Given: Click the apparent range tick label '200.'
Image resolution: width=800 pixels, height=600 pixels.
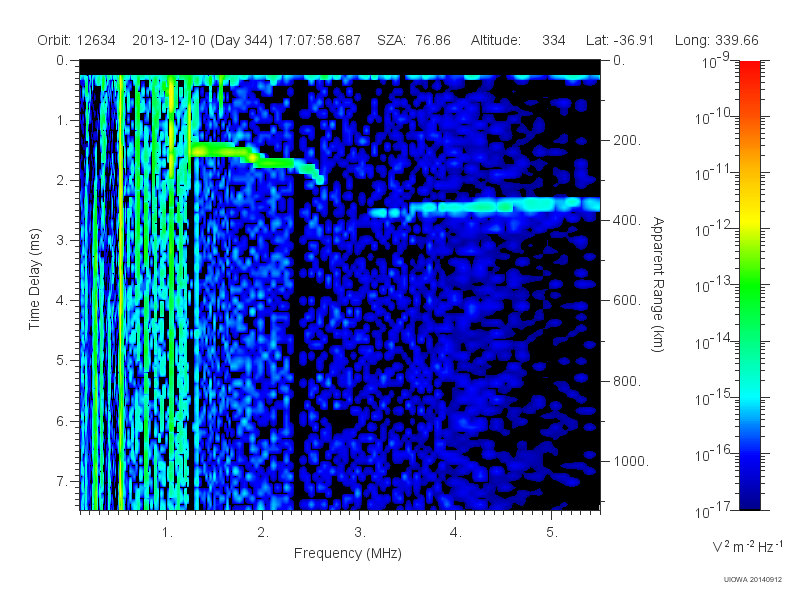Looking at the screenshot, I should coord(627,140).
